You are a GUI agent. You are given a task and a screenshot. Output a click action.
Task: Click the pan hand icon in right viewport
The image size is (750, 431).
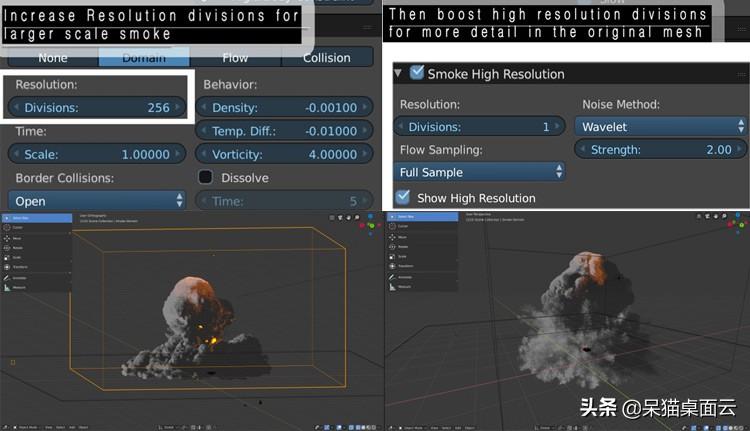click(x=716, y=217)
